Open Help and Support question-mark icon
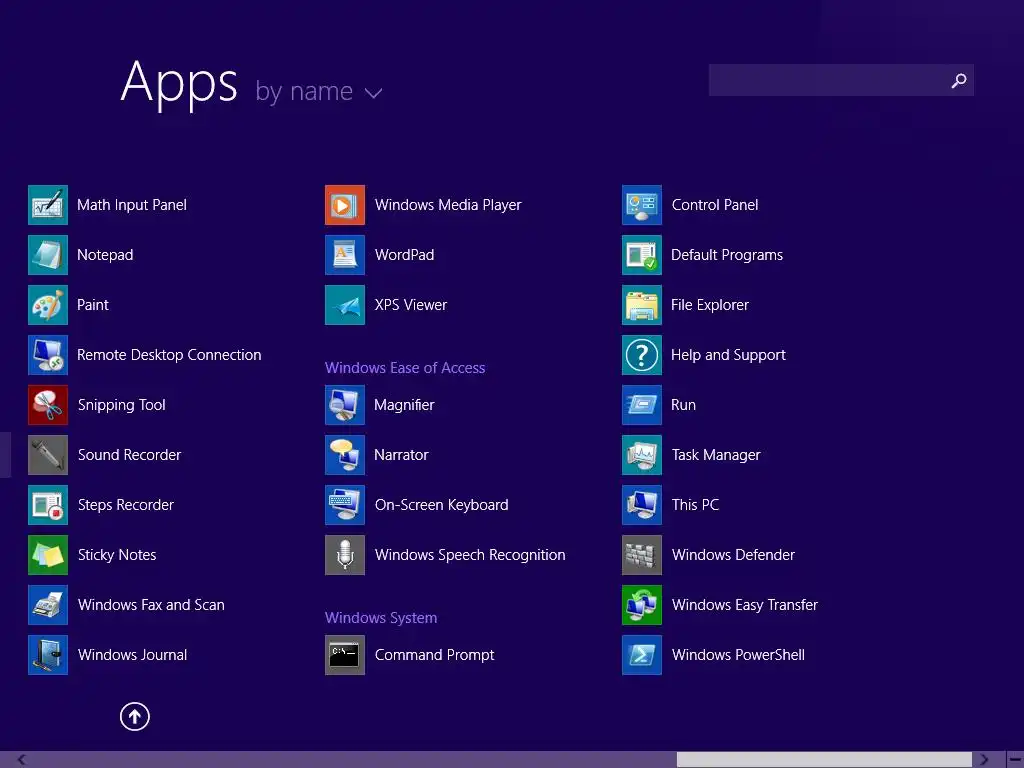The height and width of the screenshot is (768, 1024). point(642,355)
